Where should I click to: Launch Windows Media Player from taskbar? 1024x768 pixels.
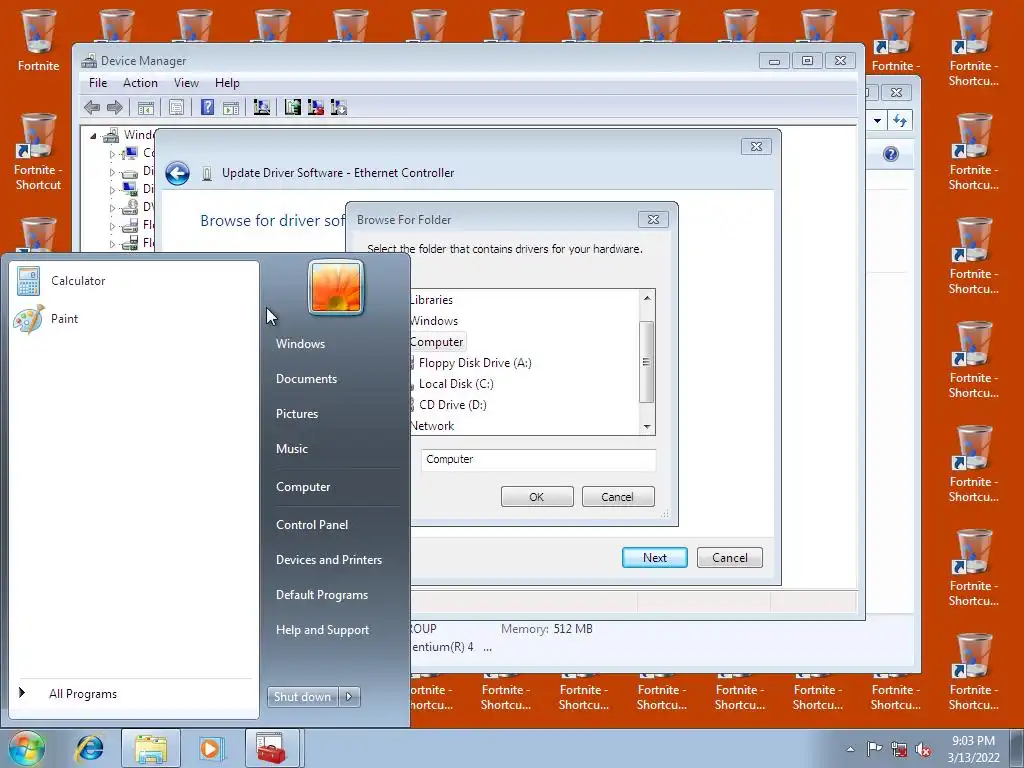(x=212, y=748)
